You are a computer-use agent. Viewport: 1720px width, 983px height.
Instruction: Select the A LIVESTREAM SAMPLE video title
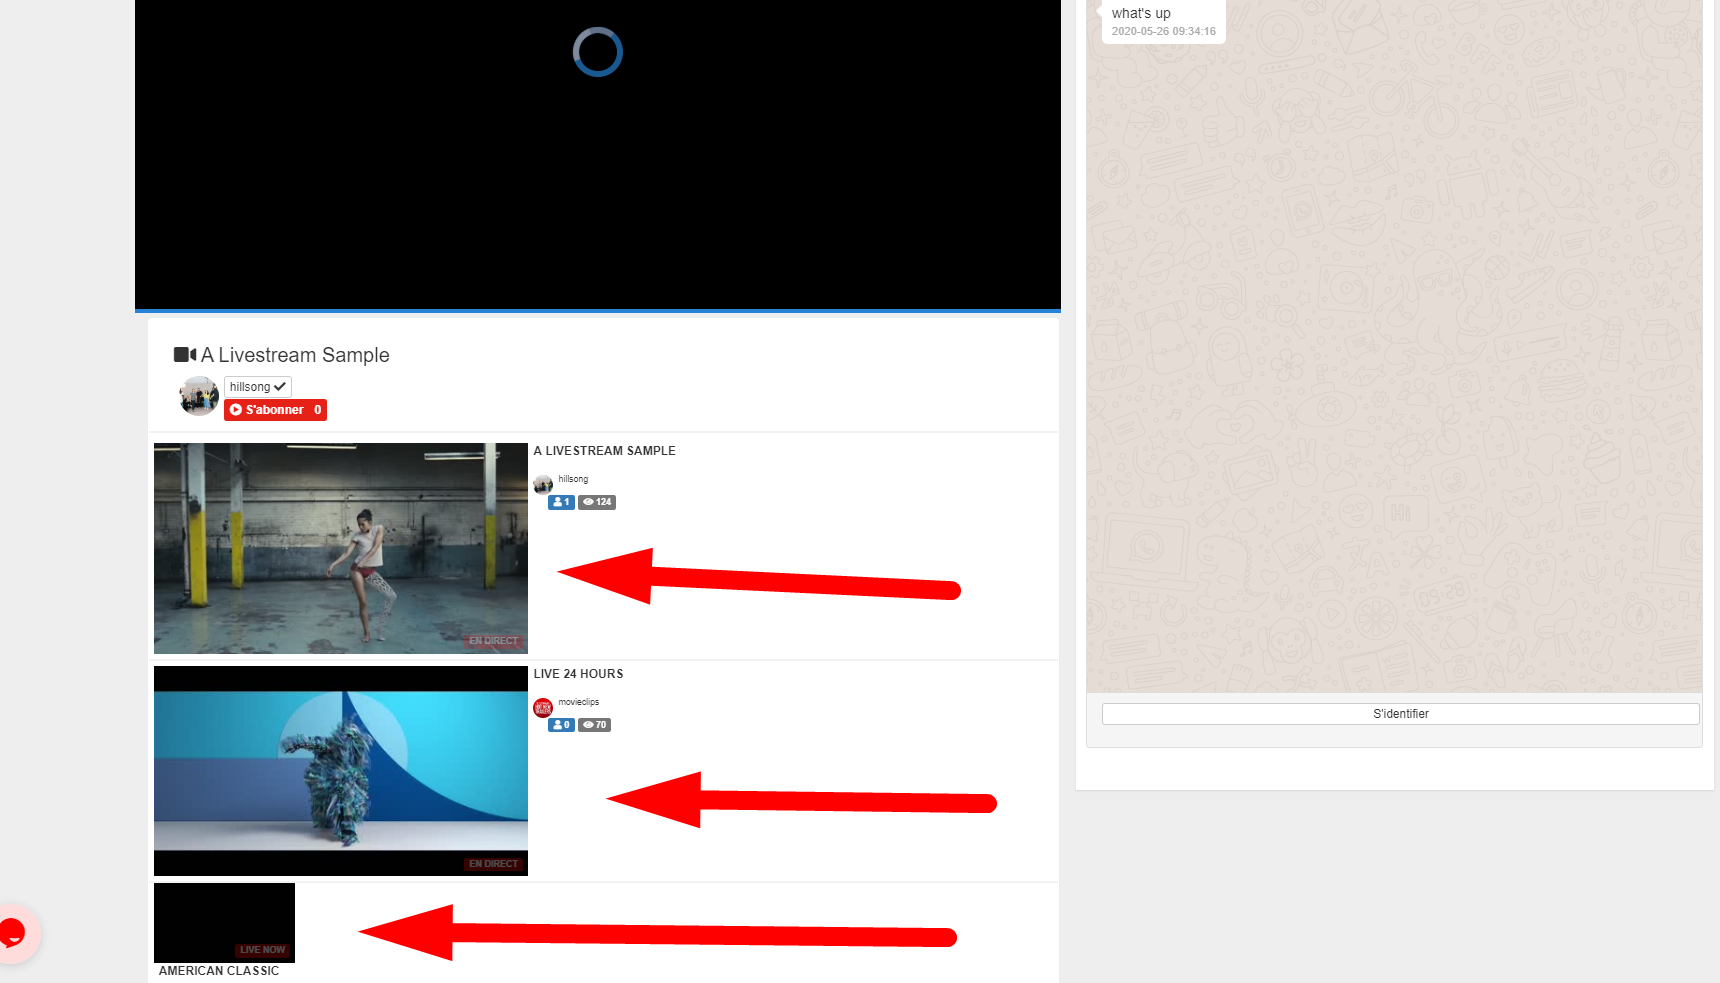[x=604, y=450]
